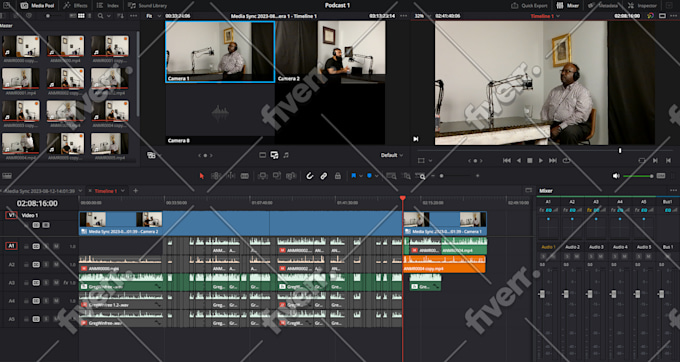Activate the Trim Edit Mode tool
The image size is (680, 362).
coord(216,176)
